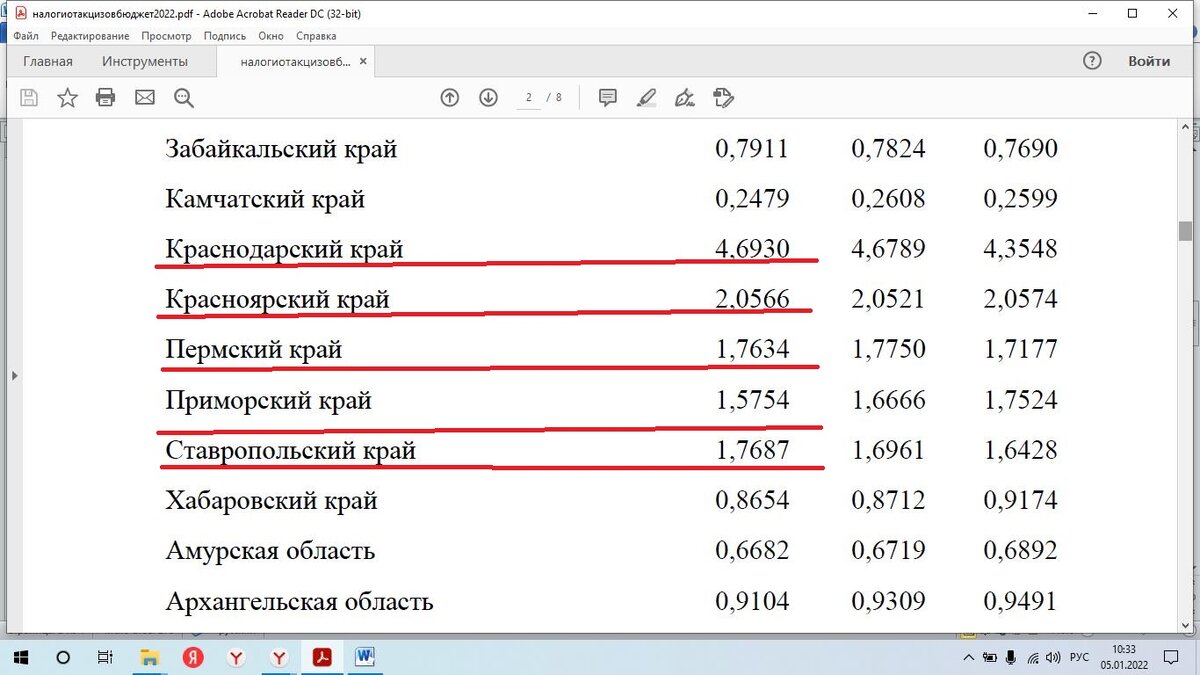This screenshot has width=1200, height=675.
Task: Switch to the Инструменты tab
Action: [145, 61]
